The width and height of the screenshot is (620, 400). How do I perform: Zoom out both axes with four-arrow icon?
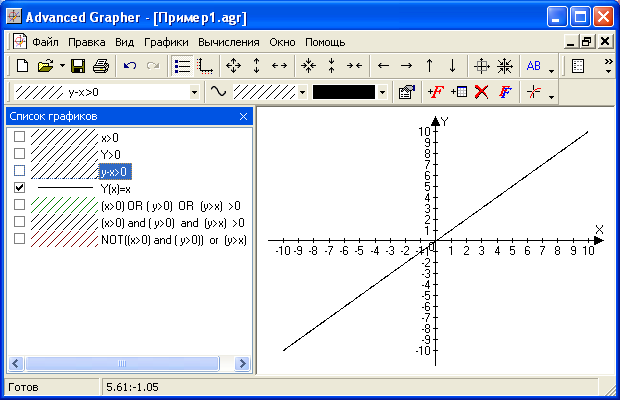[233, 66]
